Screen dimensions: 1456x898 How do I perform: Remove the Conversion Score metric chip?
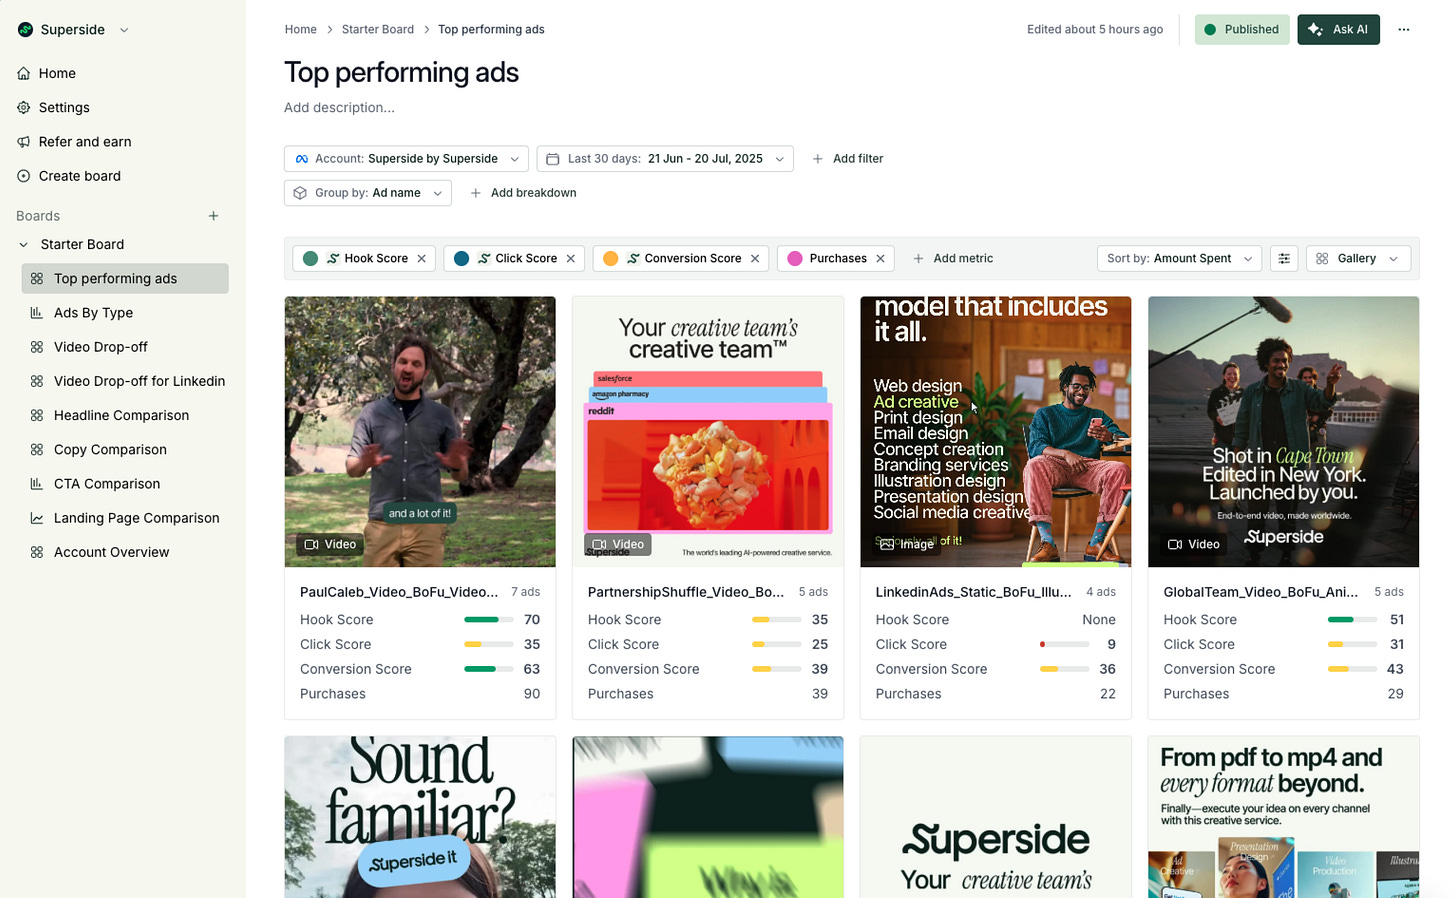pyautogui.click(x=755, y=258)
